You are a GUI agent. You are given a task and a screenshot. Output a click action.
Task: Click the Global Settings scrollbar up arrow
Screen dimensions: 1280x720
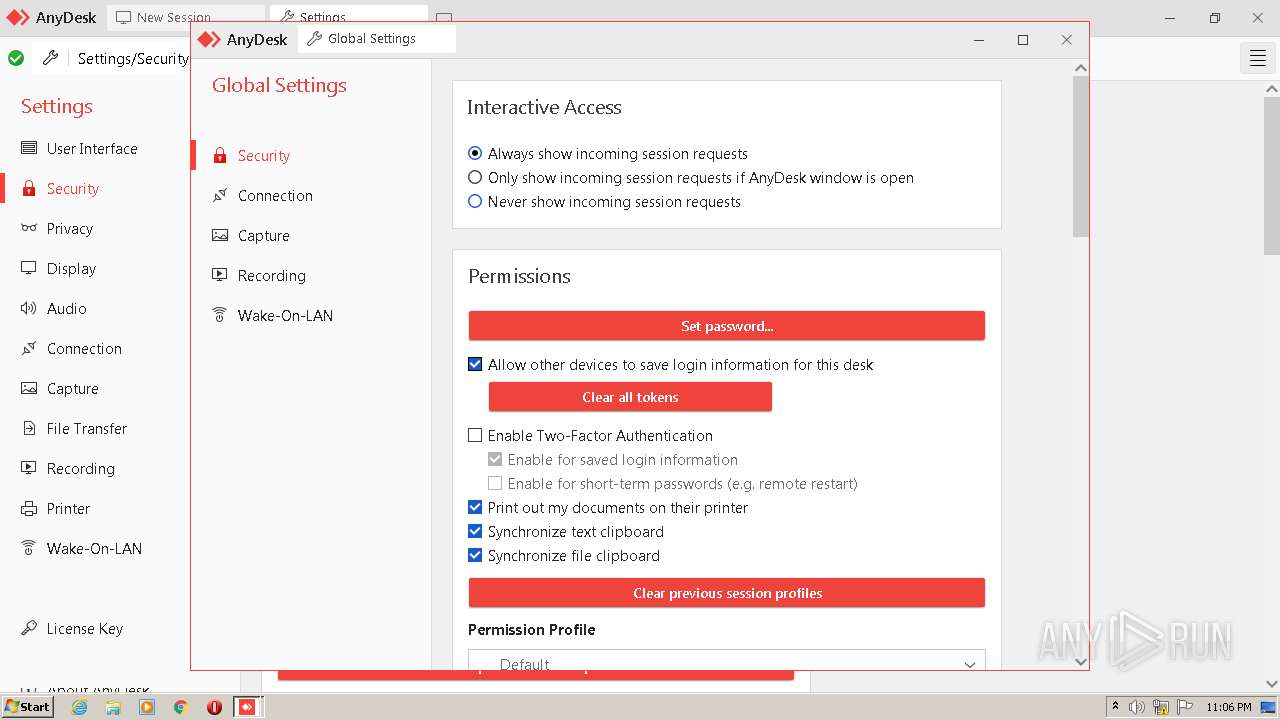pyautogui.click(x=1080, y=68)
